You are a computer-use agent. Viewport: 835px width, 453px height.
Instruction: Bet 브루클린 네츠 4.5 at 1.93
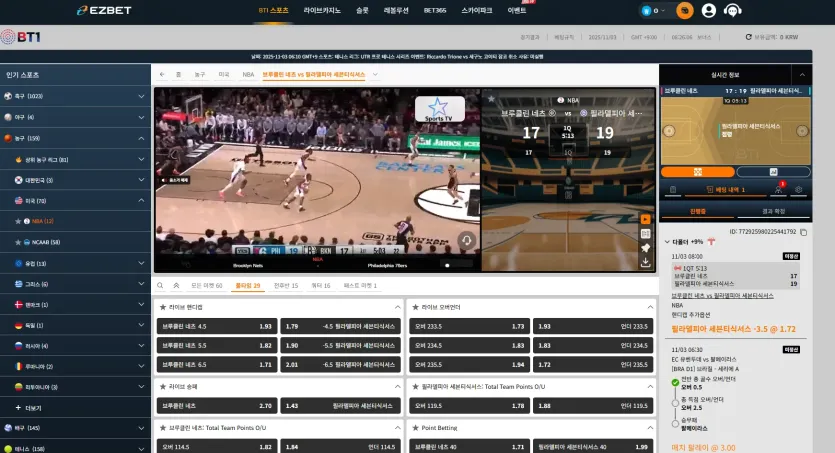(x=217, y=326)
